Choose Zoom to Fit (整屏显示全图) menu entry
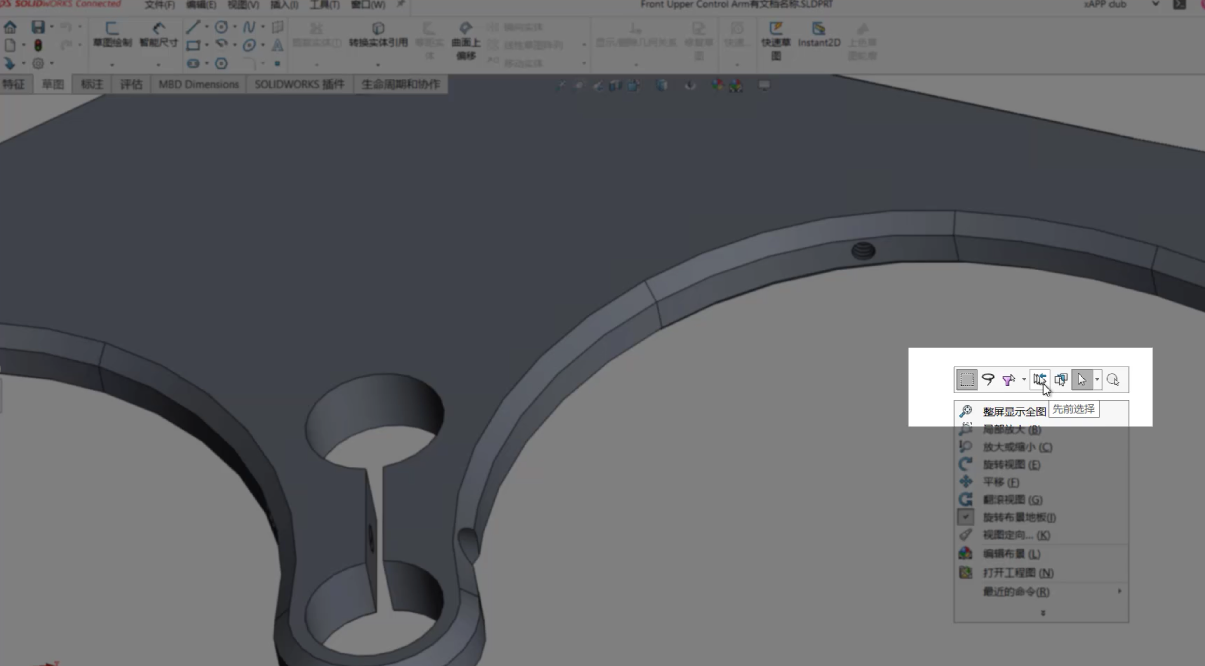1205x666 pixels. click(1013, 411)
